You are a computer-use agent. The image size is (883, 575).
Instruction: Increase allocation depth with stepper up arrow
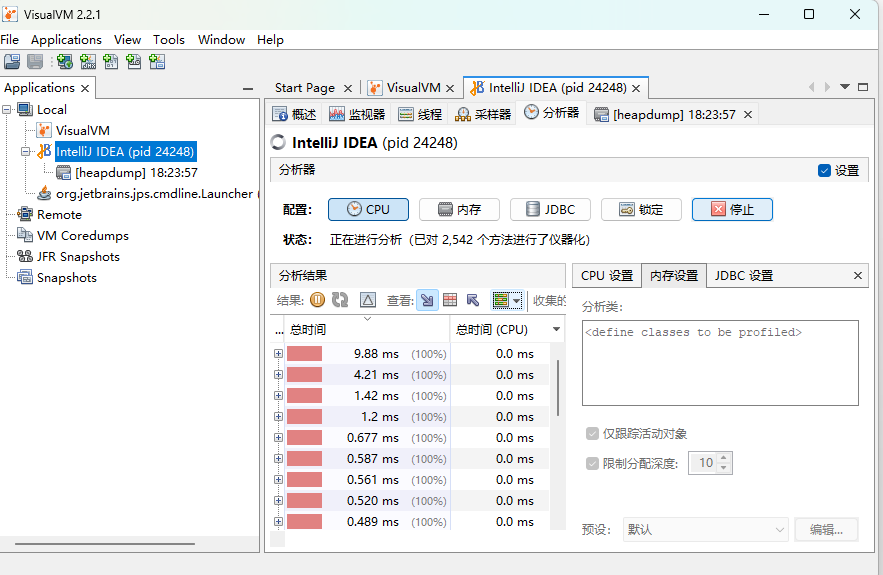[x=724, y=458]
